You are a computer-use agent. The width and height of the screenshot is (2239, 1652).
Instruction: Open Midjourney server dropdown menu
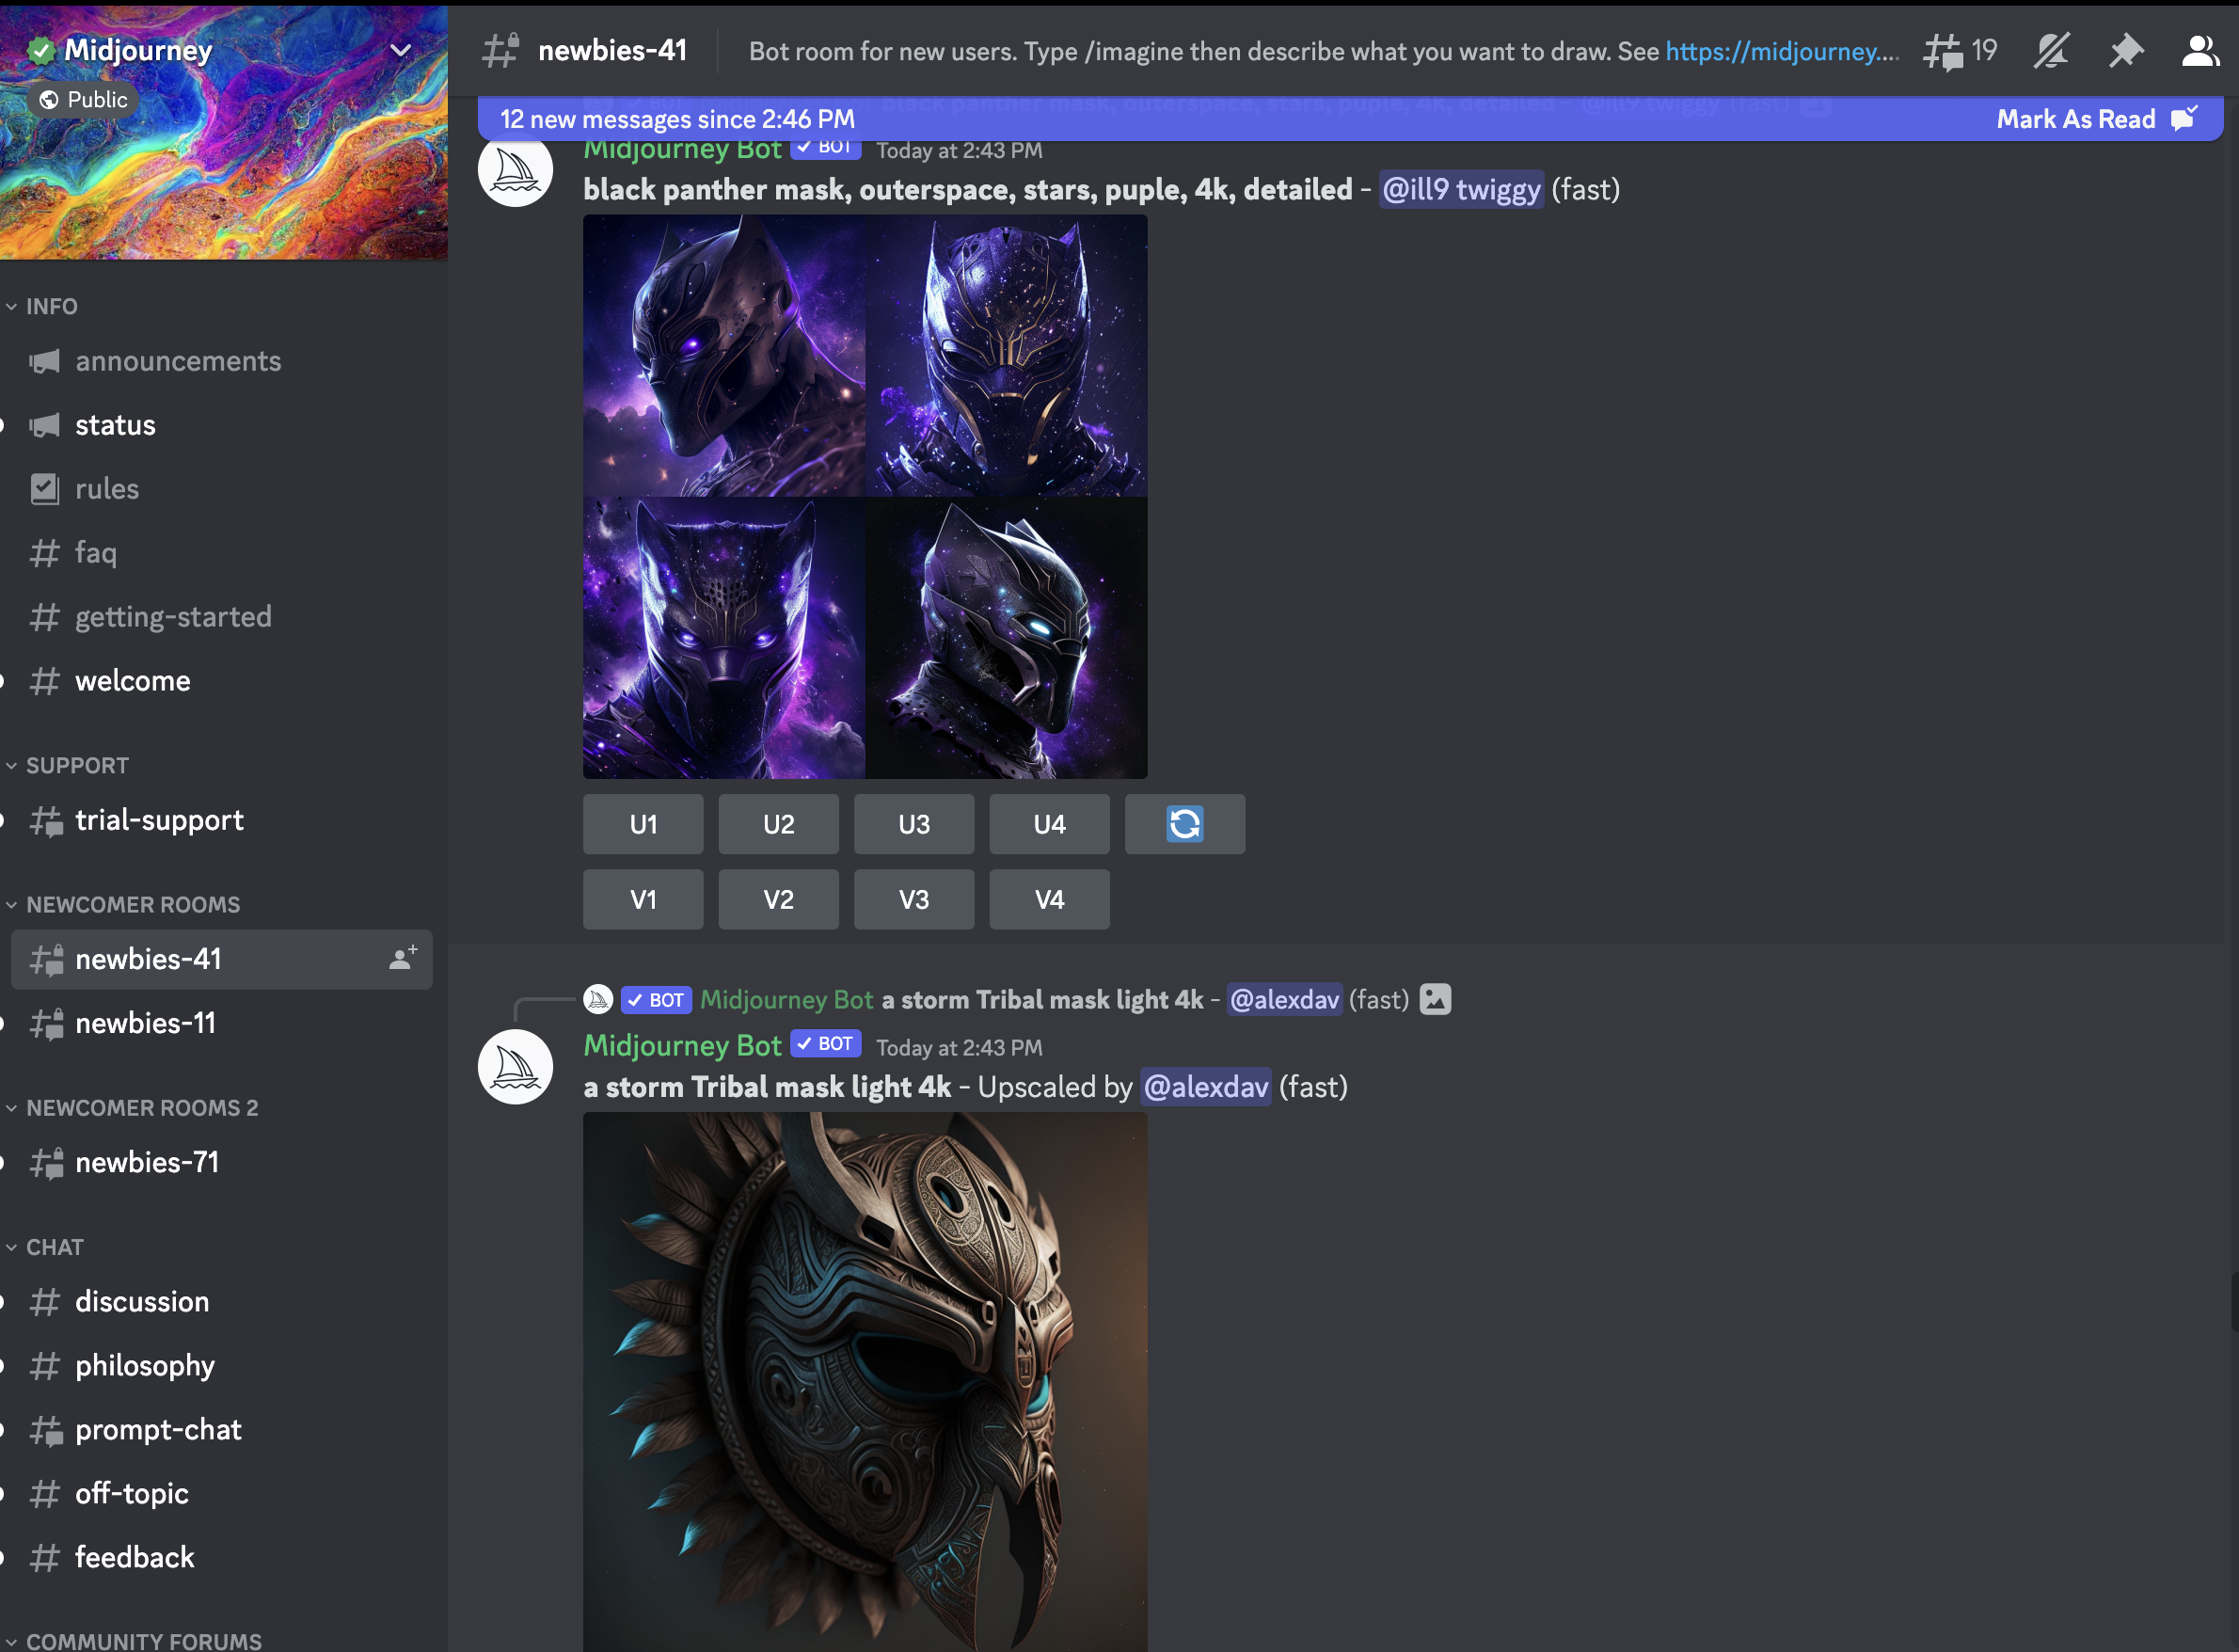point(400,50)
